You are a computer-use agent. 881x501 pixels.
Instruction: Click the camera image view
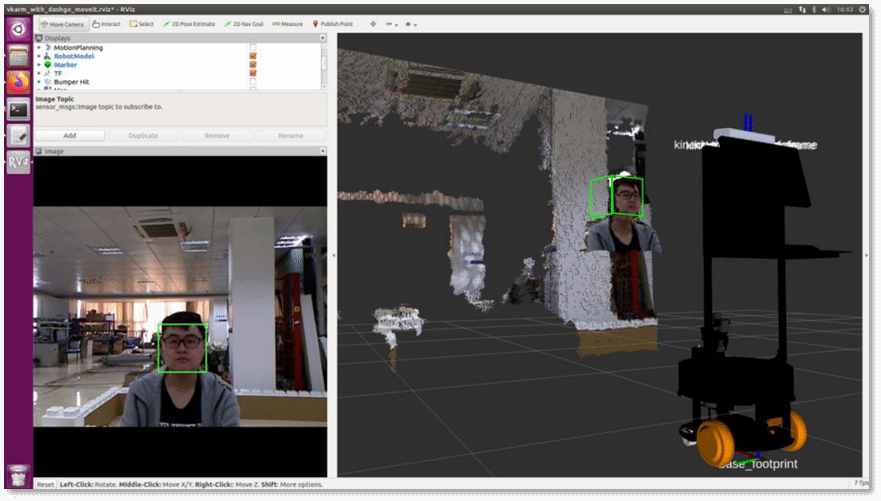pyautogui.click(x=180, y=316)
